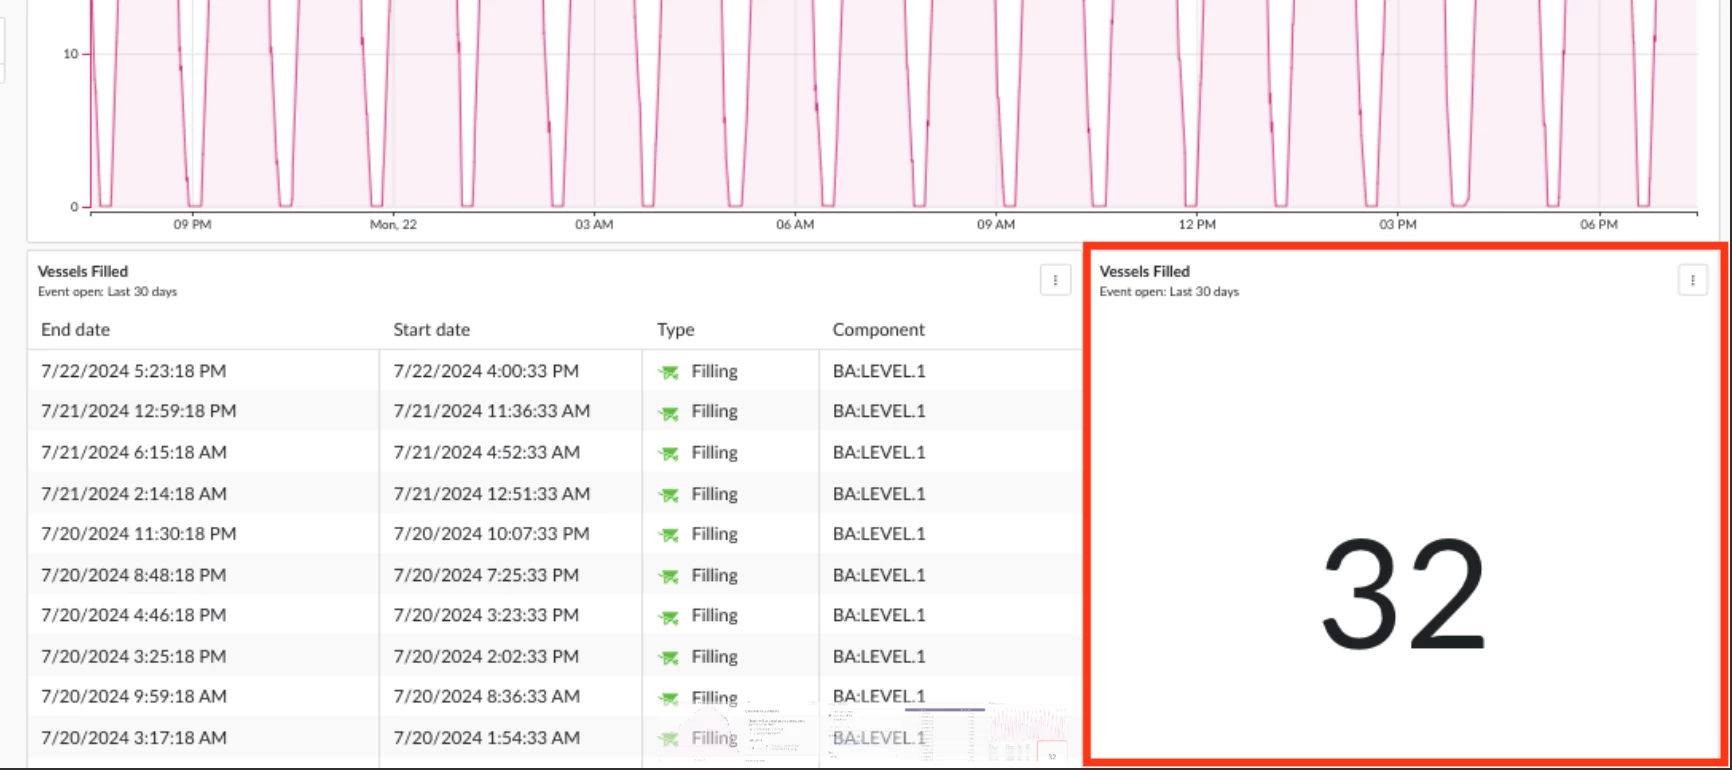Select end date 7/21/2024 6:15:18 AM

pyautogui.click(x=133, y=452)
